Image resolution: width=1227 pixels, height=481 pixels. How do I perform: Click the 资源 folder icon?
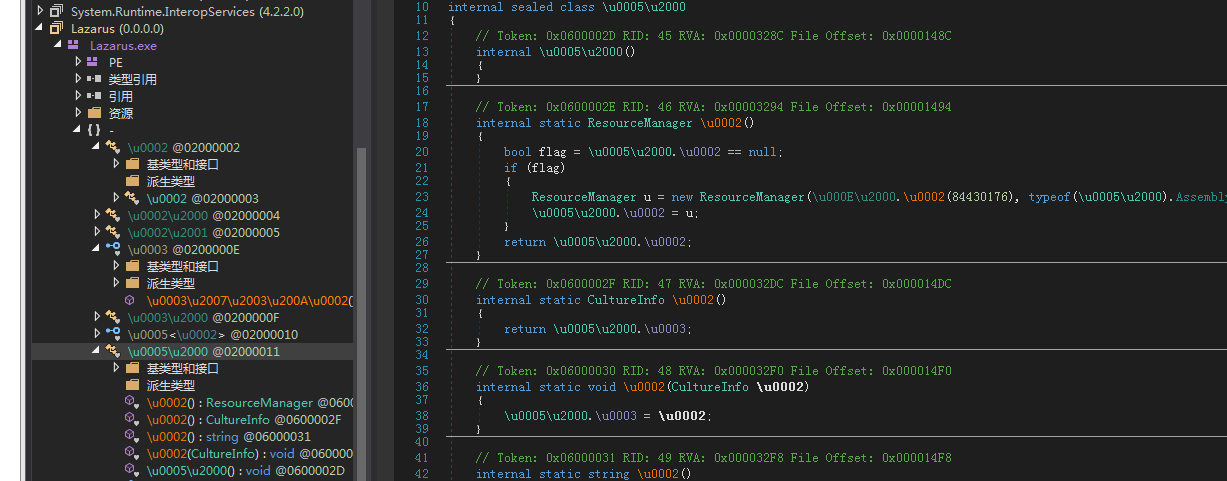coord(93,113)
